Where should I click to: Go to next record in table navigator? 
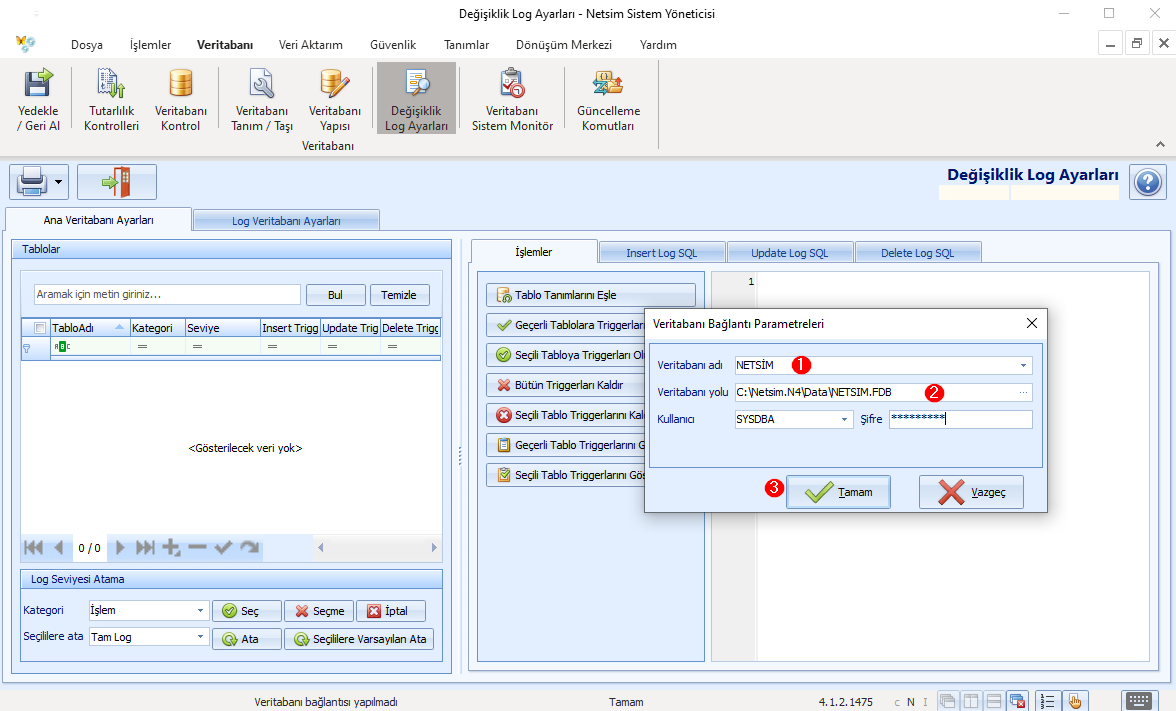pyautogui.click(x=120, y=548)
